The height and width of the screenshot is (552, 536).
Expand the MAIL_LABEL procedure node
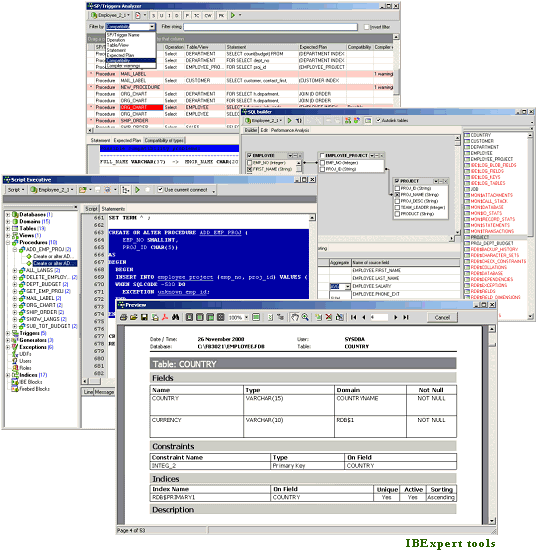click(15, 299)
